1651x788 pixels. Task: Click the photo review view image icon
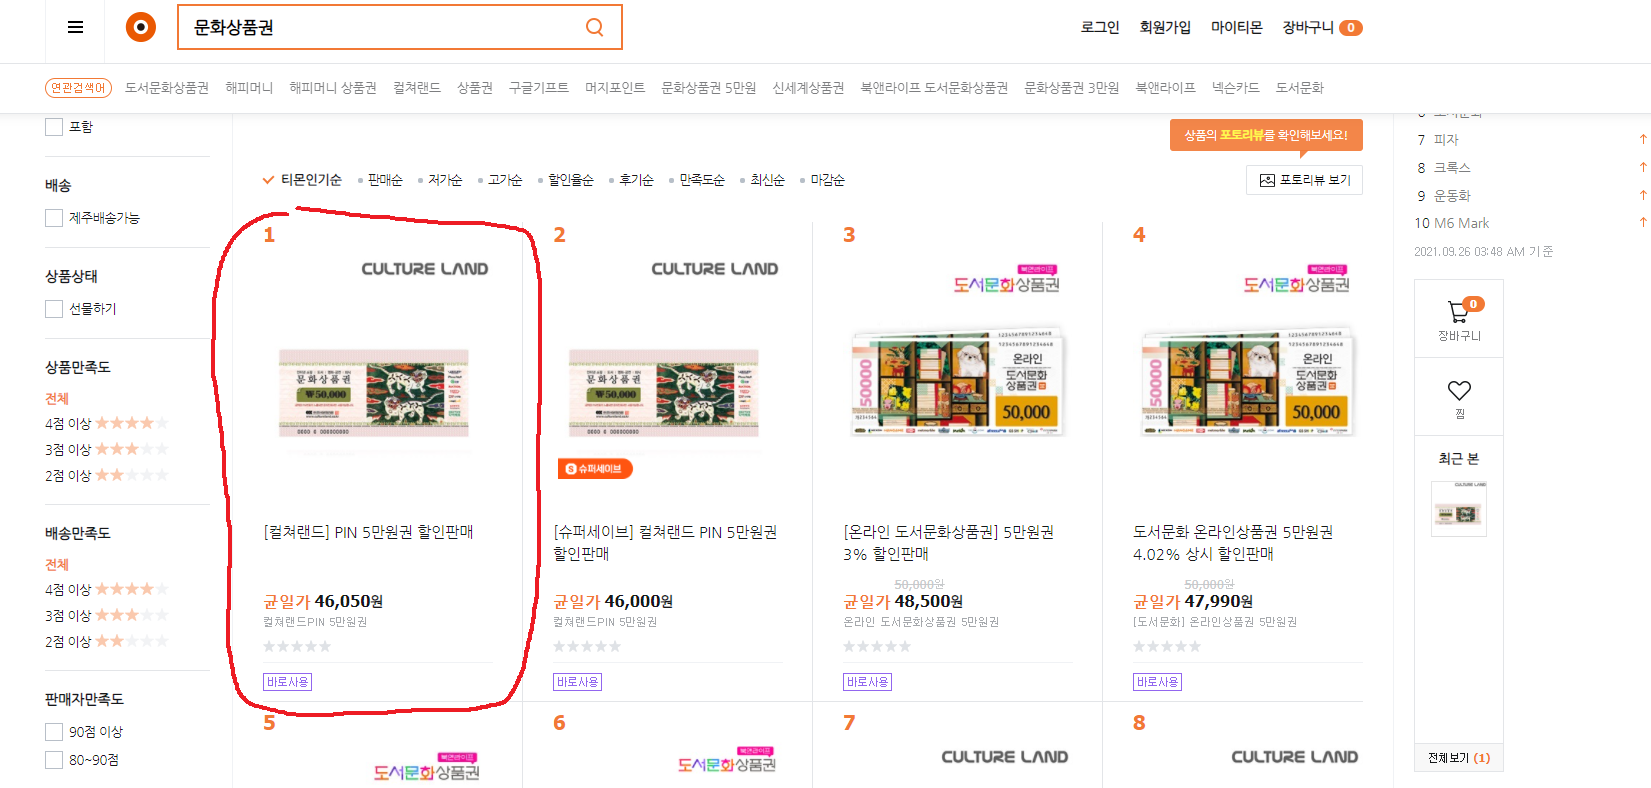[1267, 180]
